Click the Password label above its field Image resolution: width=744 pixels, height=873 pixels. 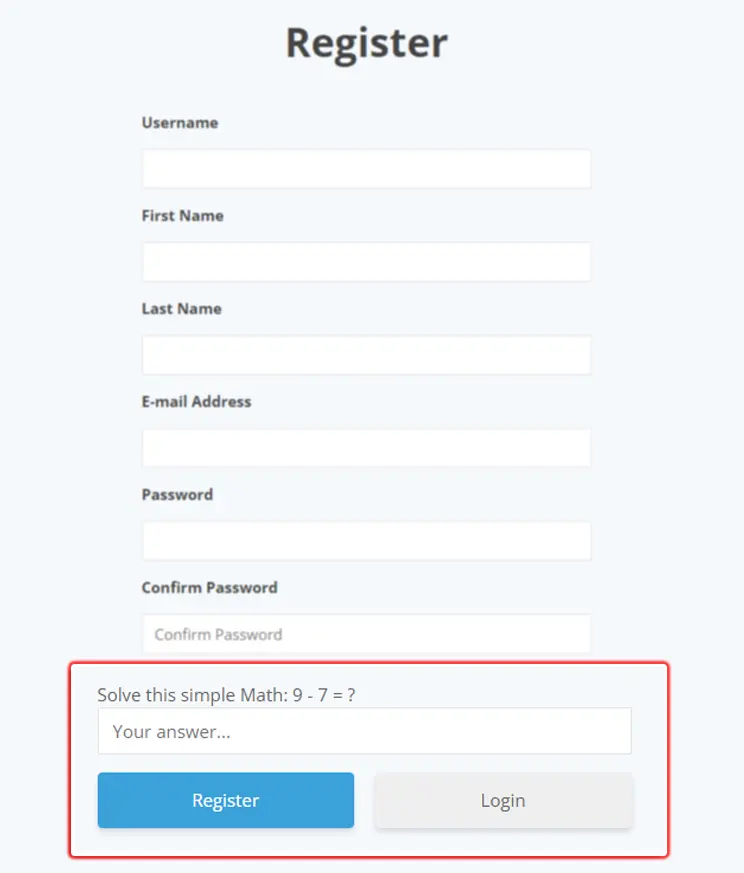click(x=178, y=495)
